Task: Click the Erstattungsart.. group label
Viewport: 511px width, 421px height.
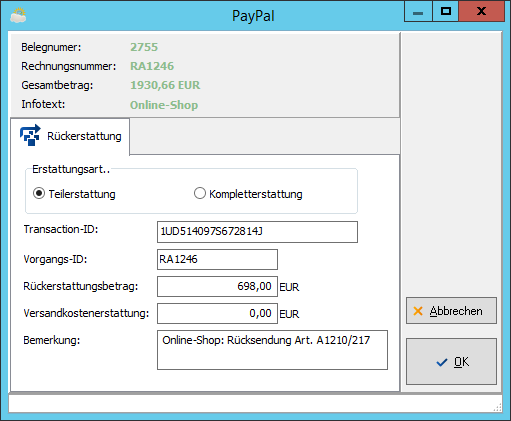Action: point(71,169)
